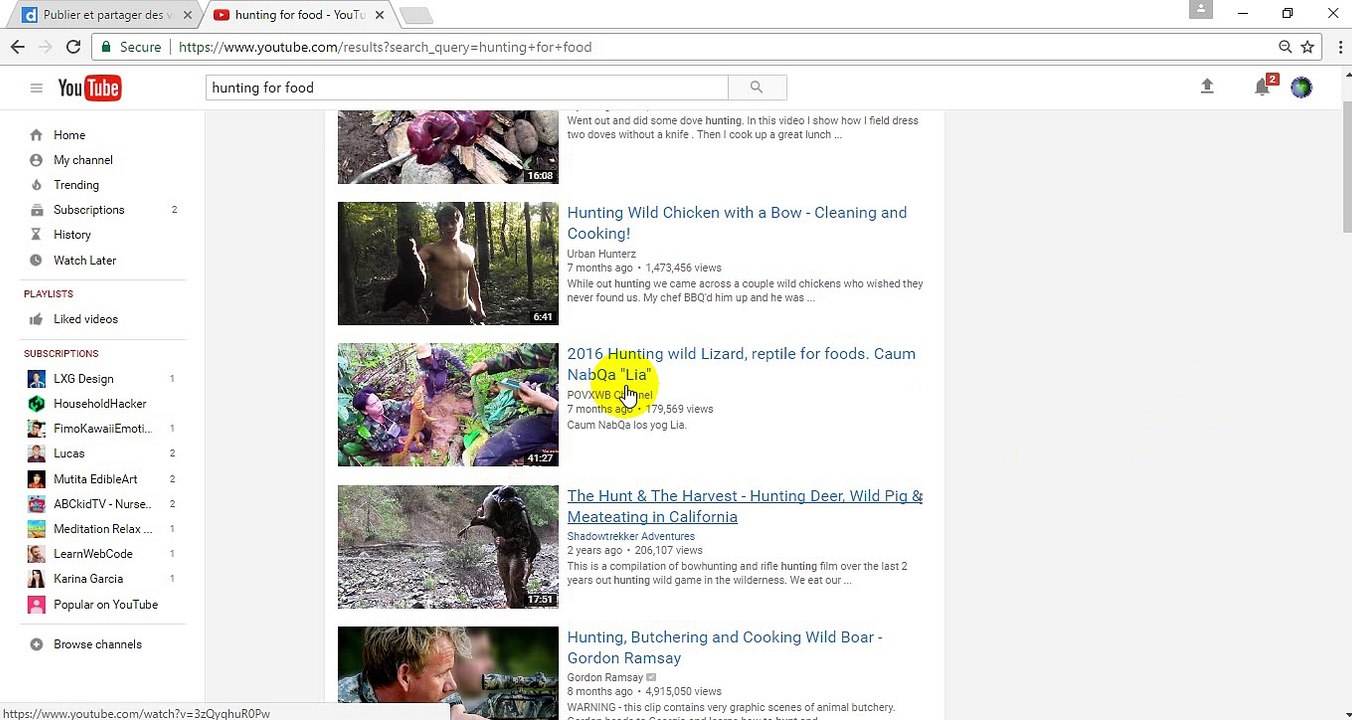Open the YouTube hamburger guide menu
1352x720 pixels.
36,88
